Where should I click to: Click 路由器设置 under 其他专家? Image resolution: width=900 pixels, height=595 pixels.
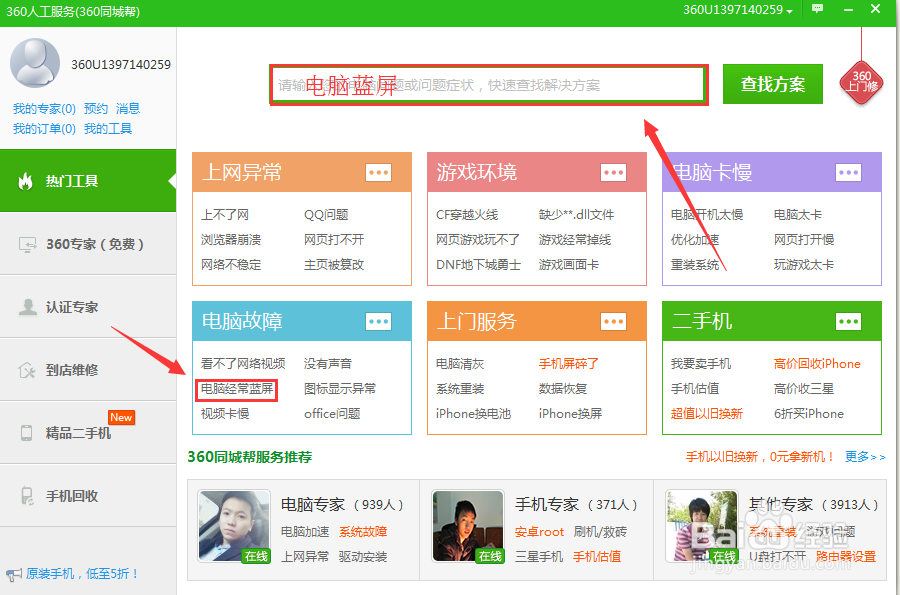coord(845,557)
